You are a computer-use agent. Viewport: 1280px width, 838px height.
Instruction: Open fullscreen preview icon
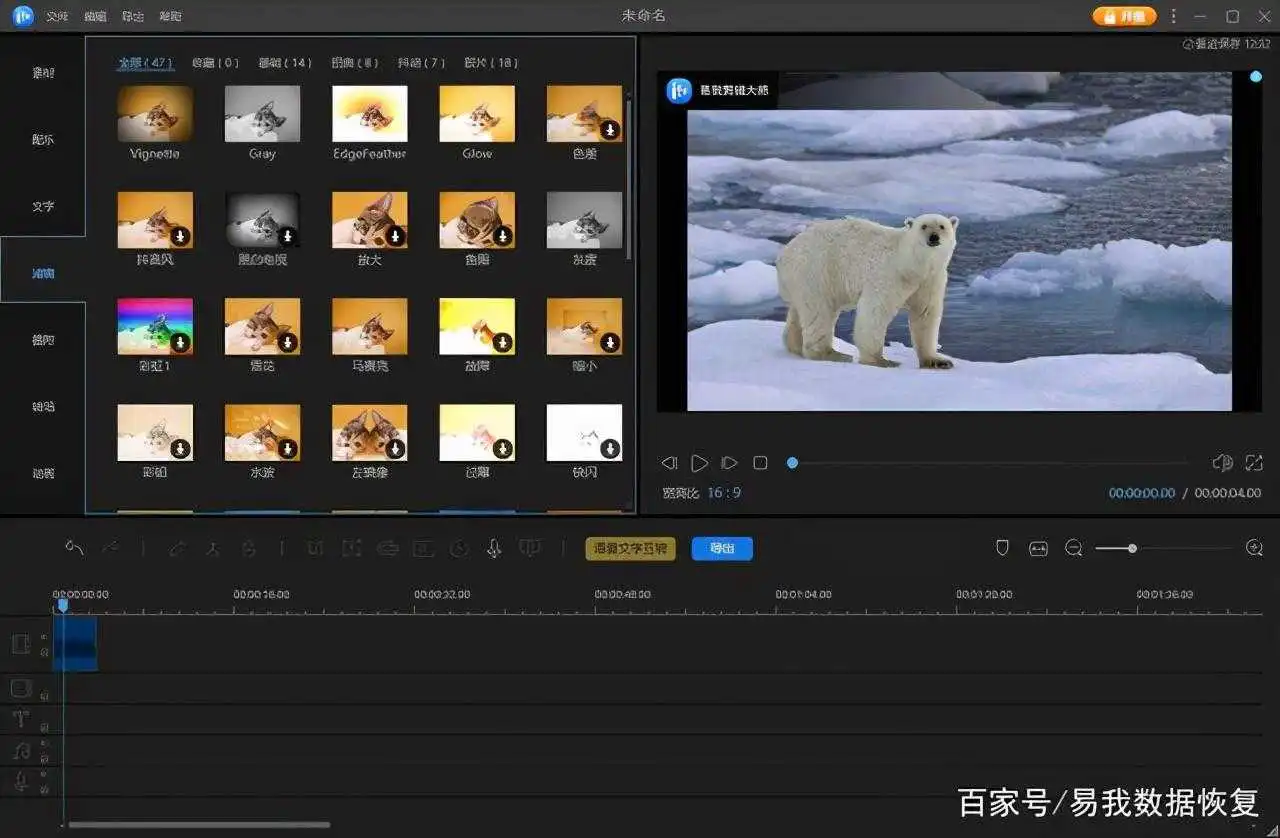1254,463
